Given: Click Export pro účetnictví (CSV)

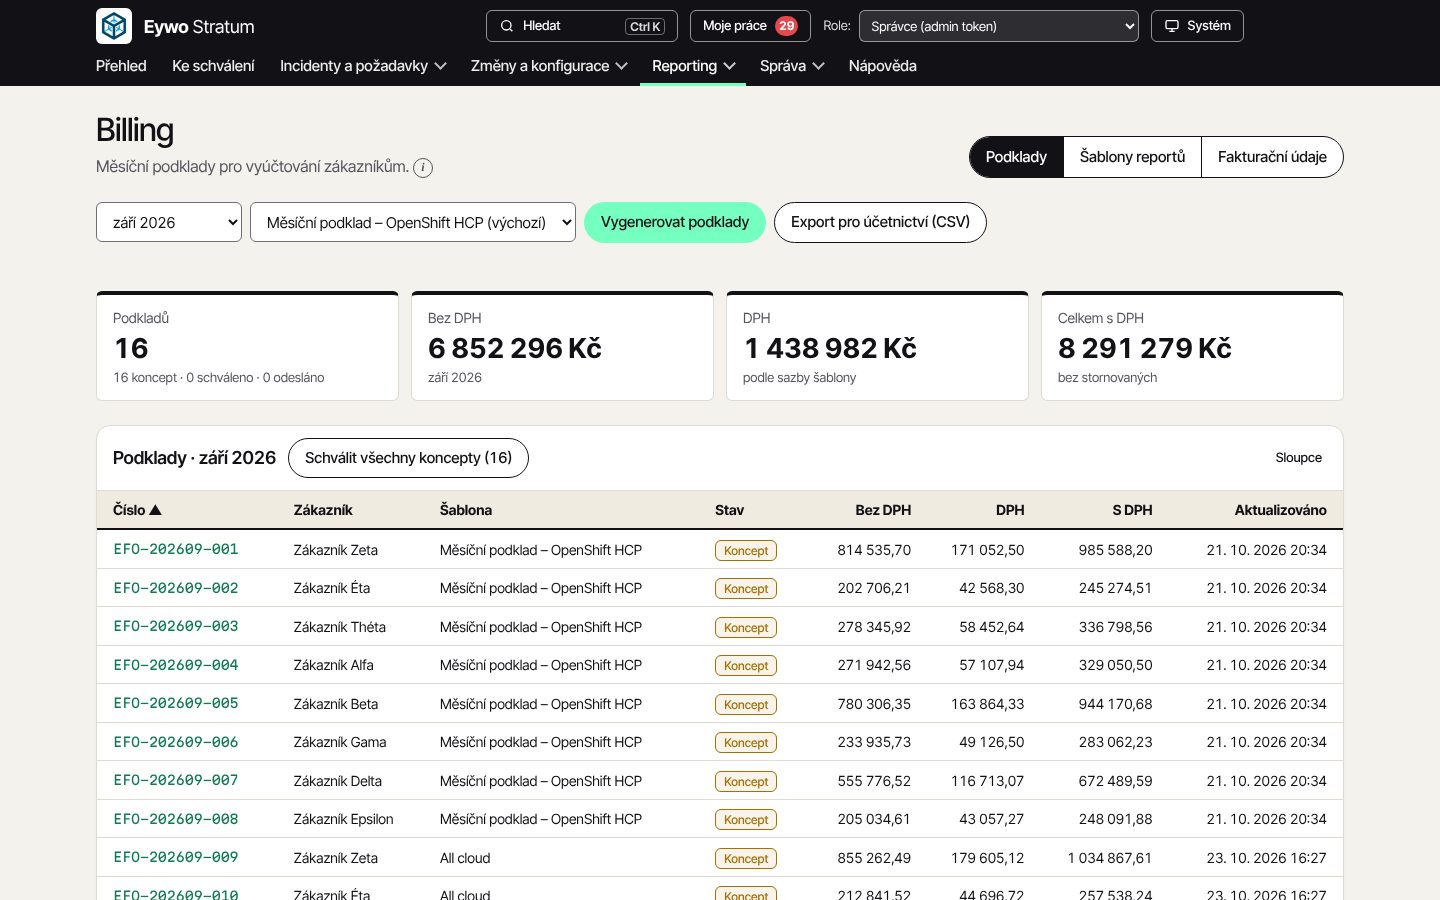Looking at the screenshot, I should 880,222.
